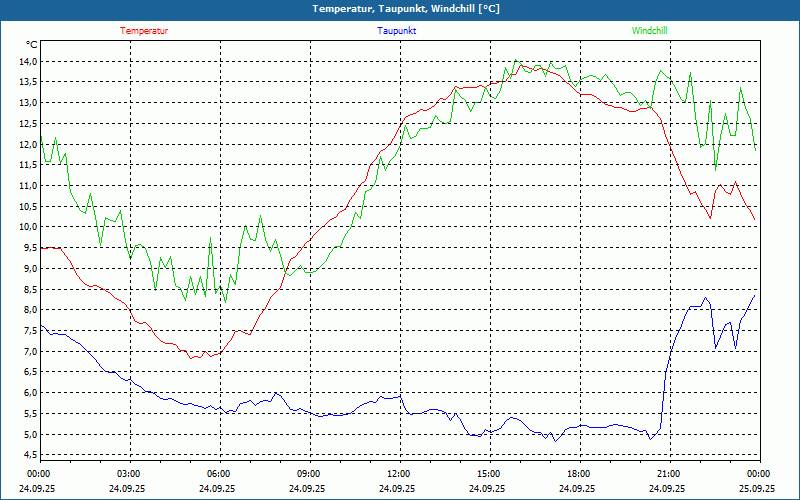800x500 pixels.
Task: Select the 12:00 time axis label
Action: [x=399, y=474]
